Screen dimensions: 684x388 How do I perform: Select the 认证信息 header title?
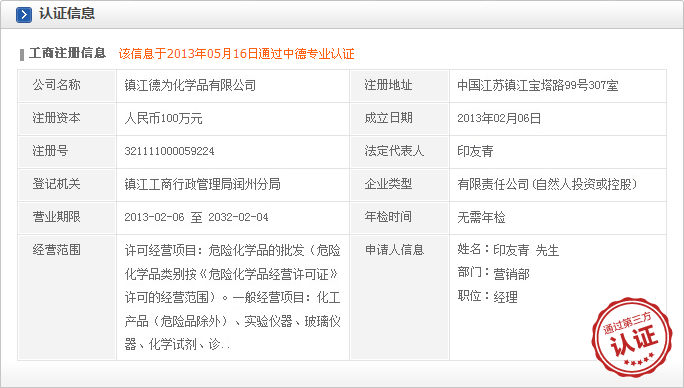coord(67,14)
